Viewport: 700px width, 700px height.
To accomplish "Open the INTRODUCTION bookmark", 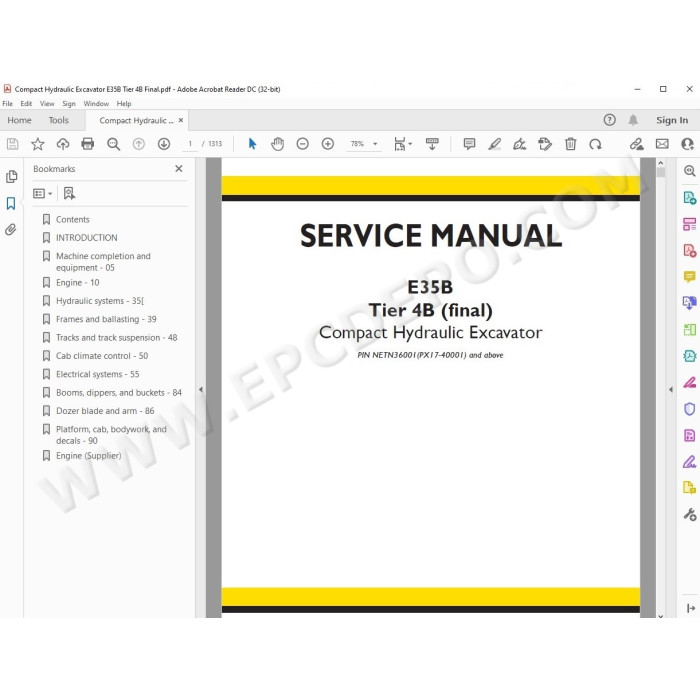I will (87, 238).
